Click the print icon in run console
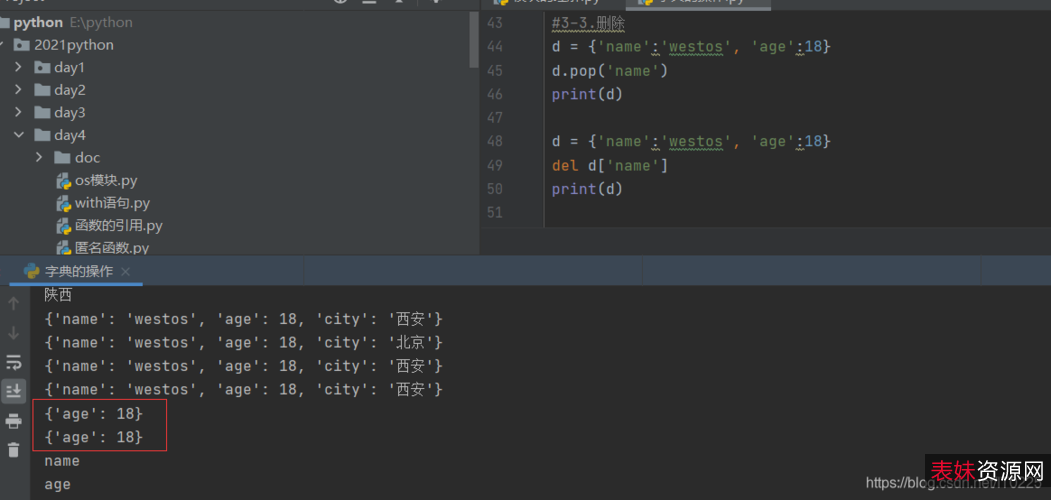This screenshot has width=1051, height=500. click(14, 420)
